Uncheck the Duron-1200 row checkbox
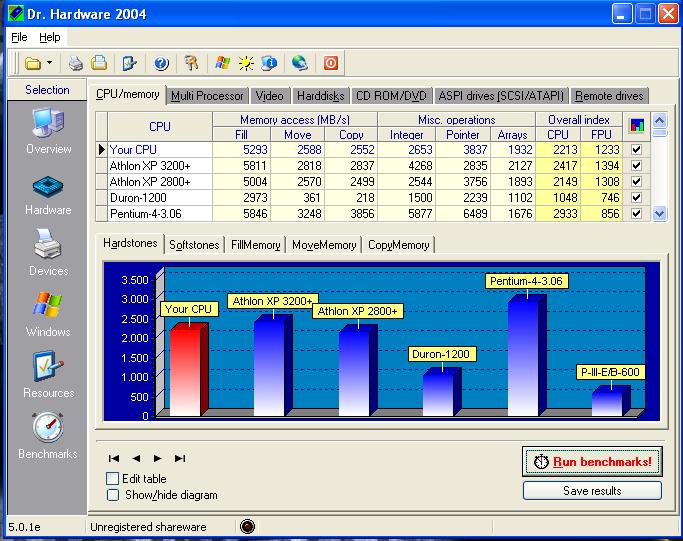 coord(636,198)
